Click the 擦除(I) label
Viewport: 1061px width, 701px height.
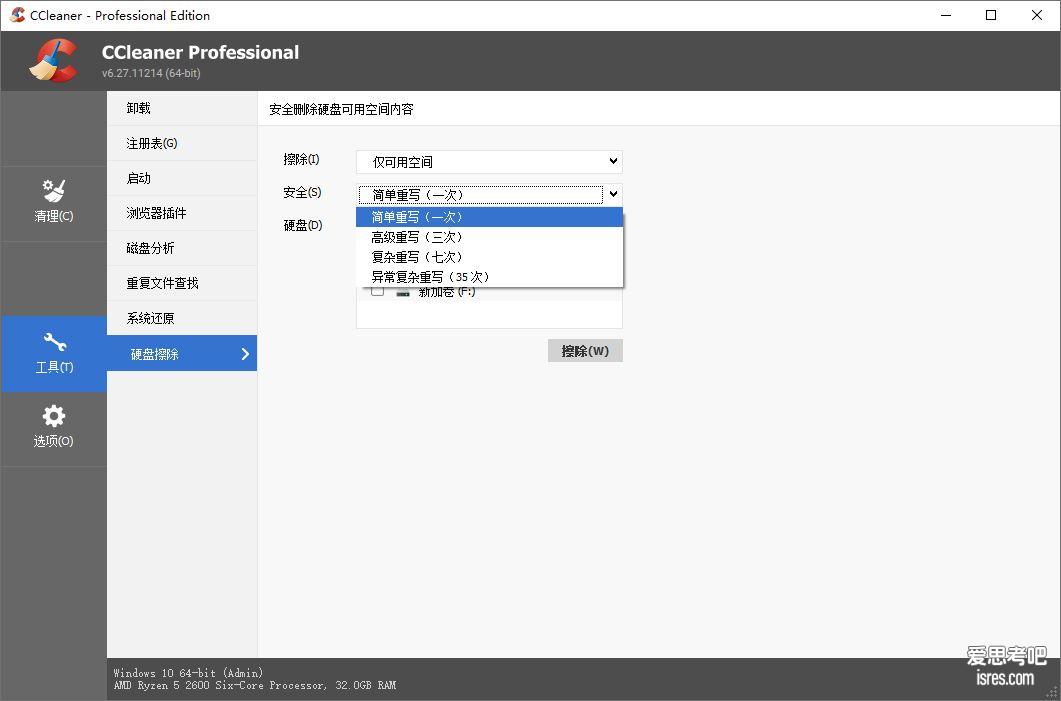pos(301,160)
